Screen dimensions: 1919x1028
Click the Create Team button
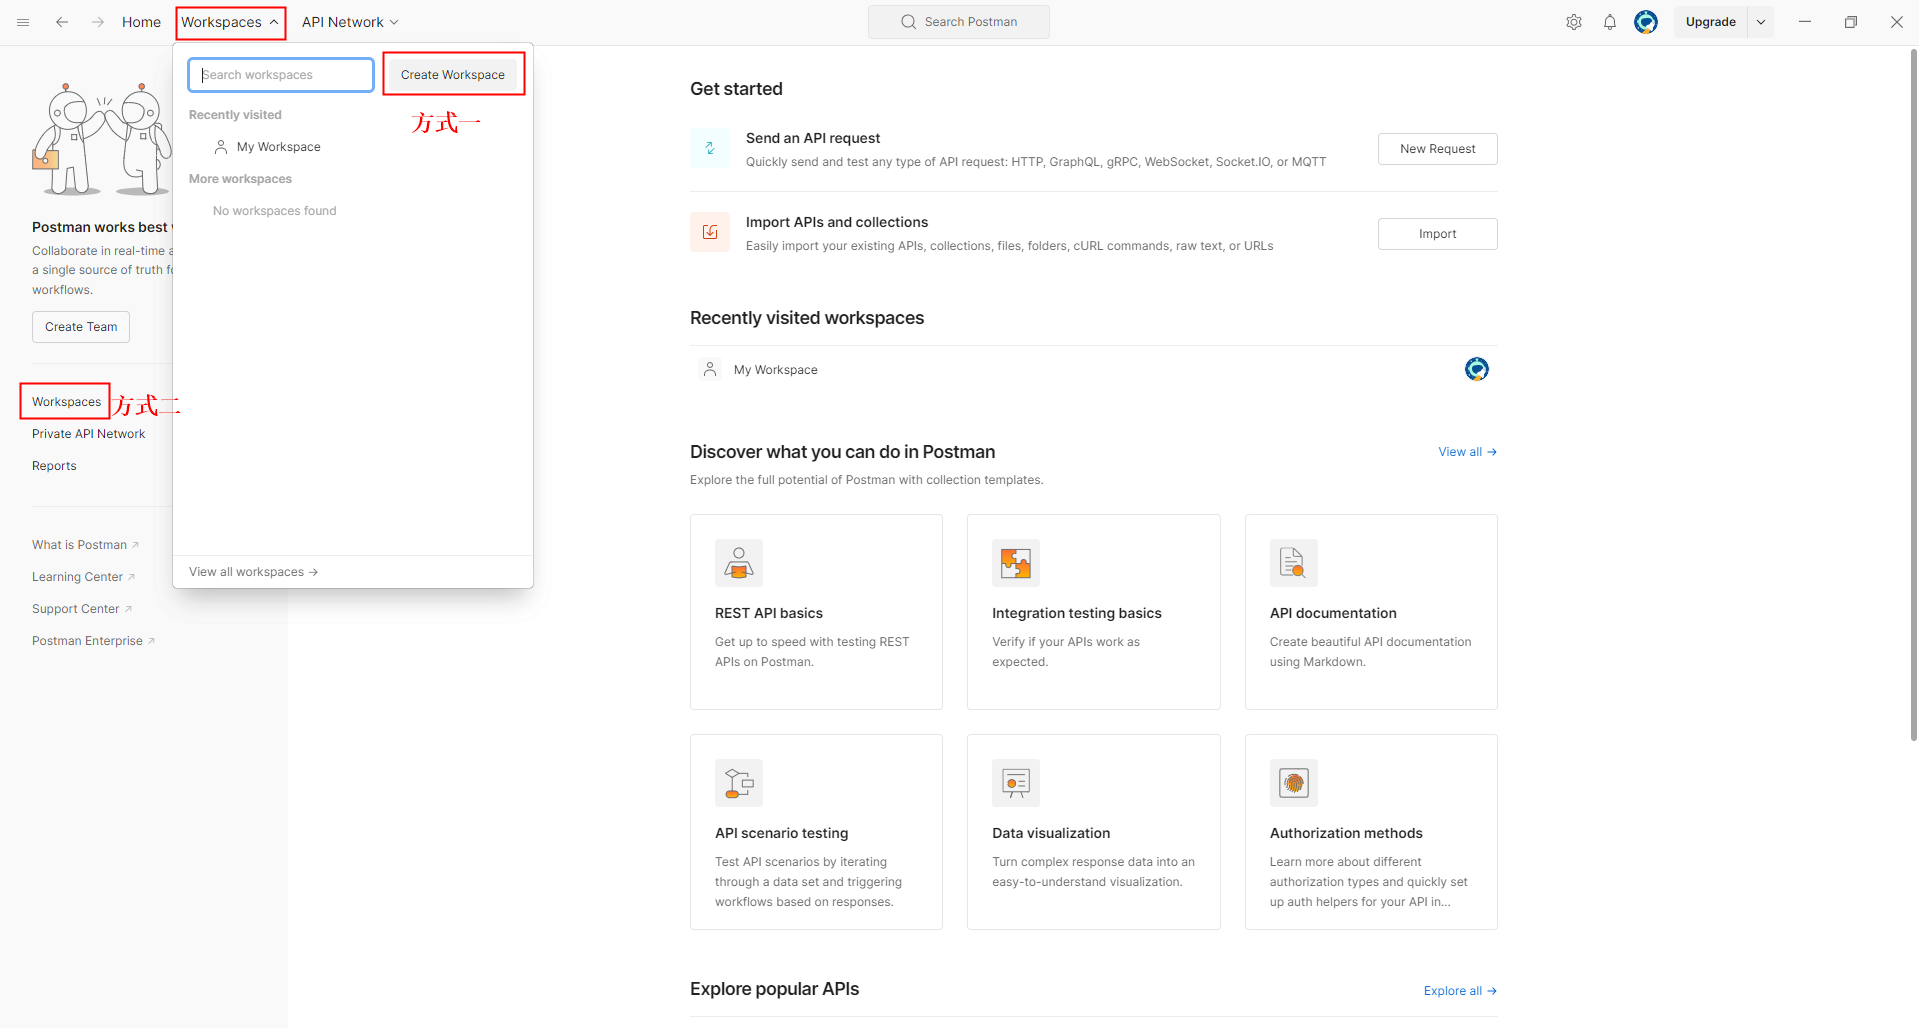pyautogui.click(x=81, y=327)
